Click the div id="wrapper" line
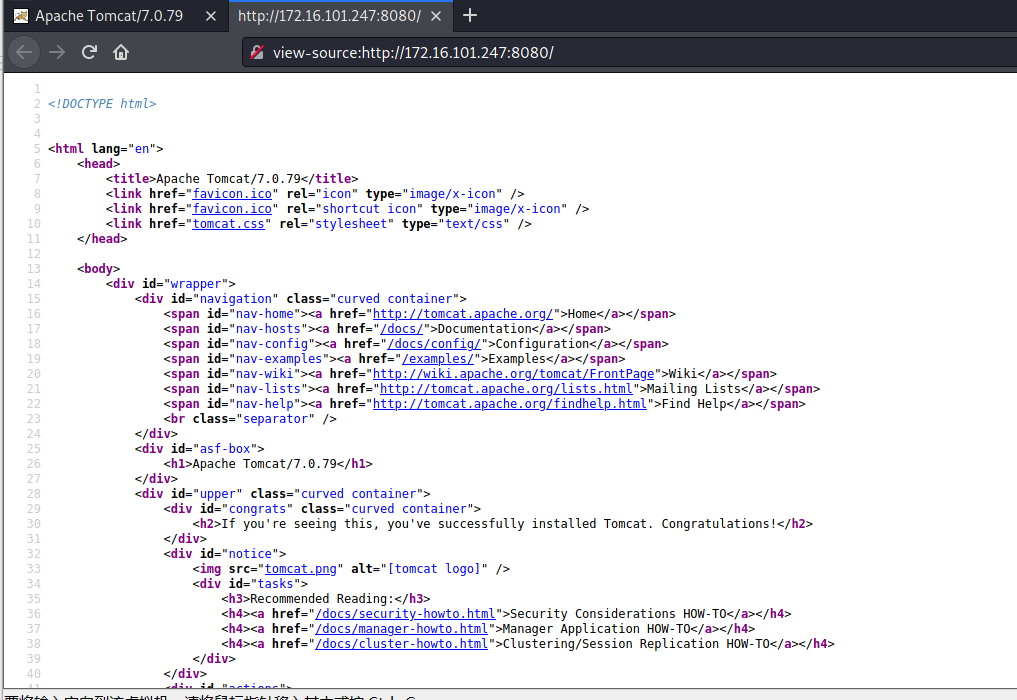 [171, 284]
